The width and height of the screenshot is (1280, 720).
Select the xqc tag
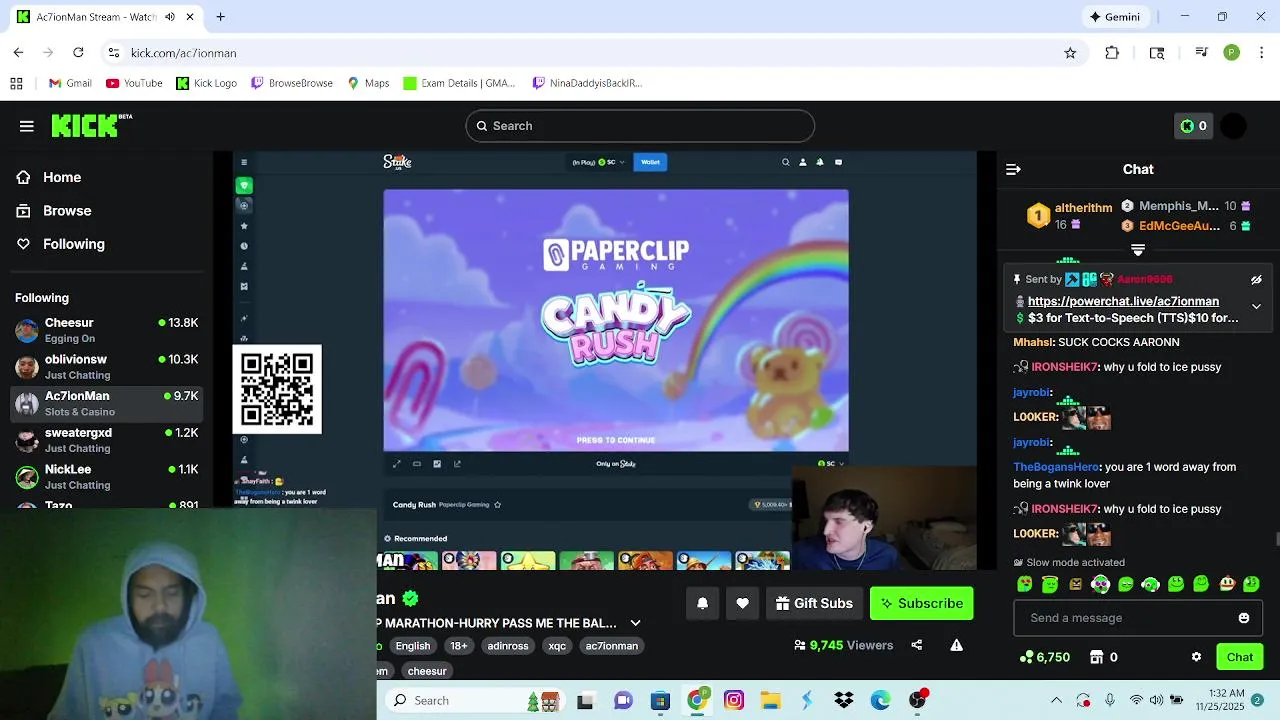point(557,646)
